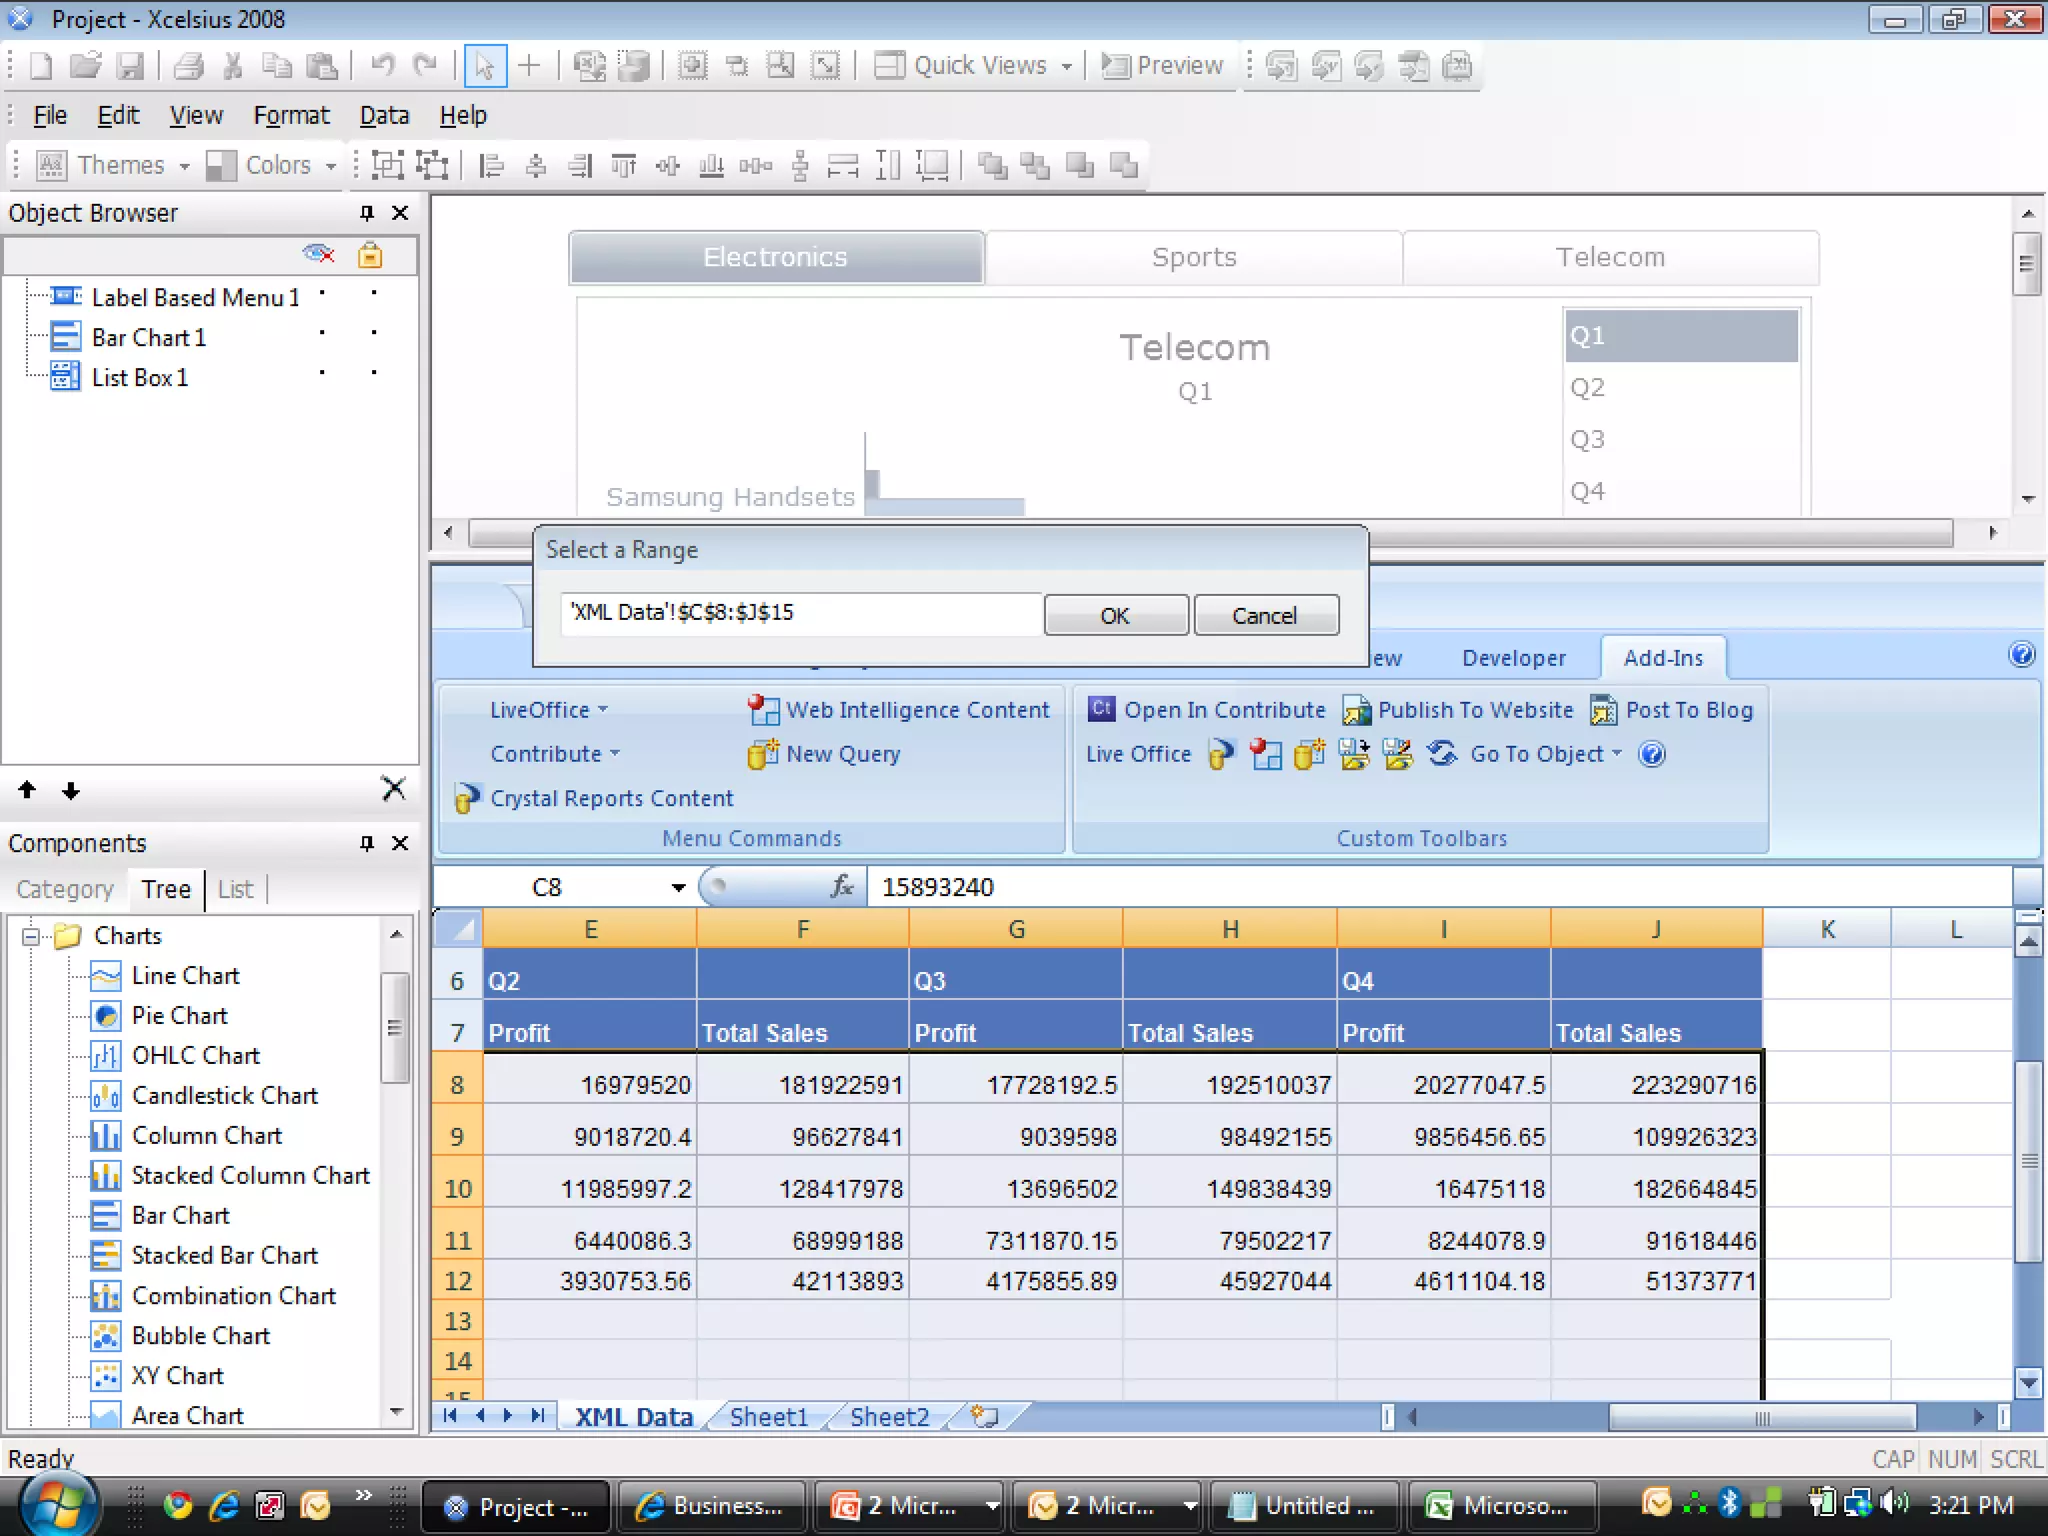This screenshot has height=1536, width=2048.
Task: Click the fx insert function icon
Action: [x=842, y=886]
